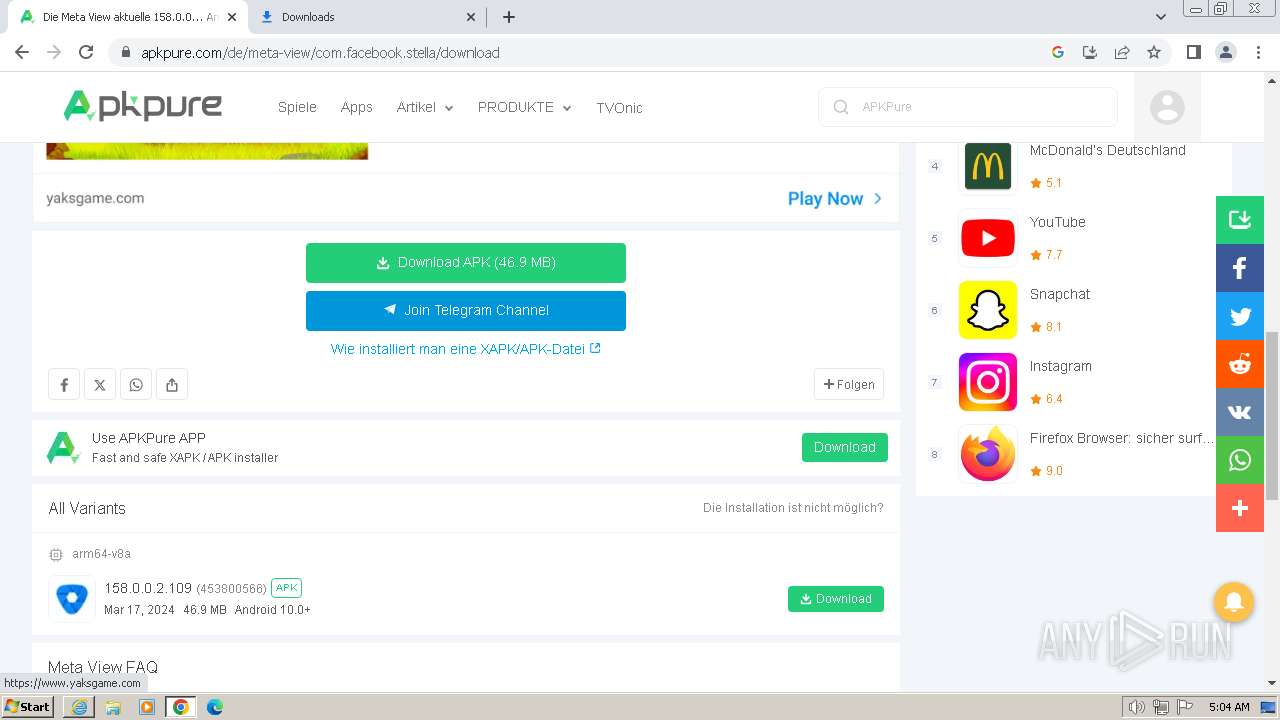Viewport: 1280px width, 720px height.
Task: Open Windows Start menu
Action: (x=28, y=706)
